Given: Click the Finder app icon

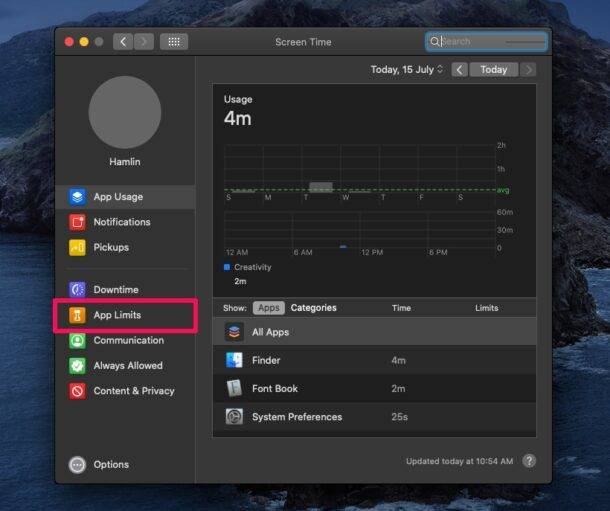Looking at the screenshot, I should [234, 360].
